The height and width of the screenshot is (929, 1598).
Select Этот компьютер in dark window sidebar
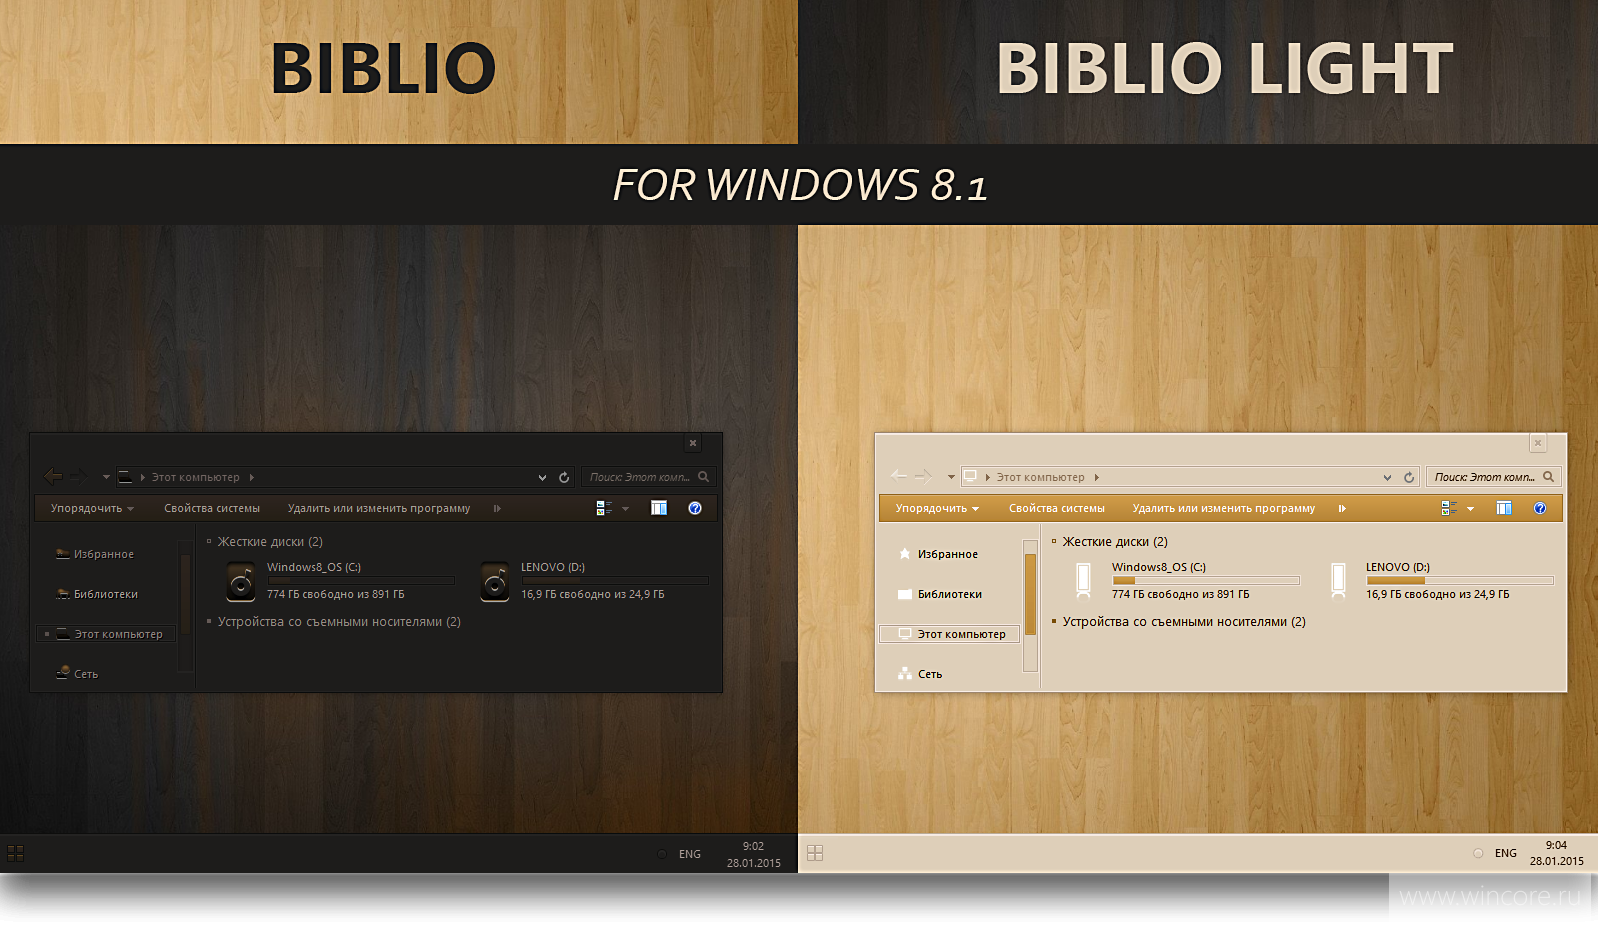click(106, 634)
